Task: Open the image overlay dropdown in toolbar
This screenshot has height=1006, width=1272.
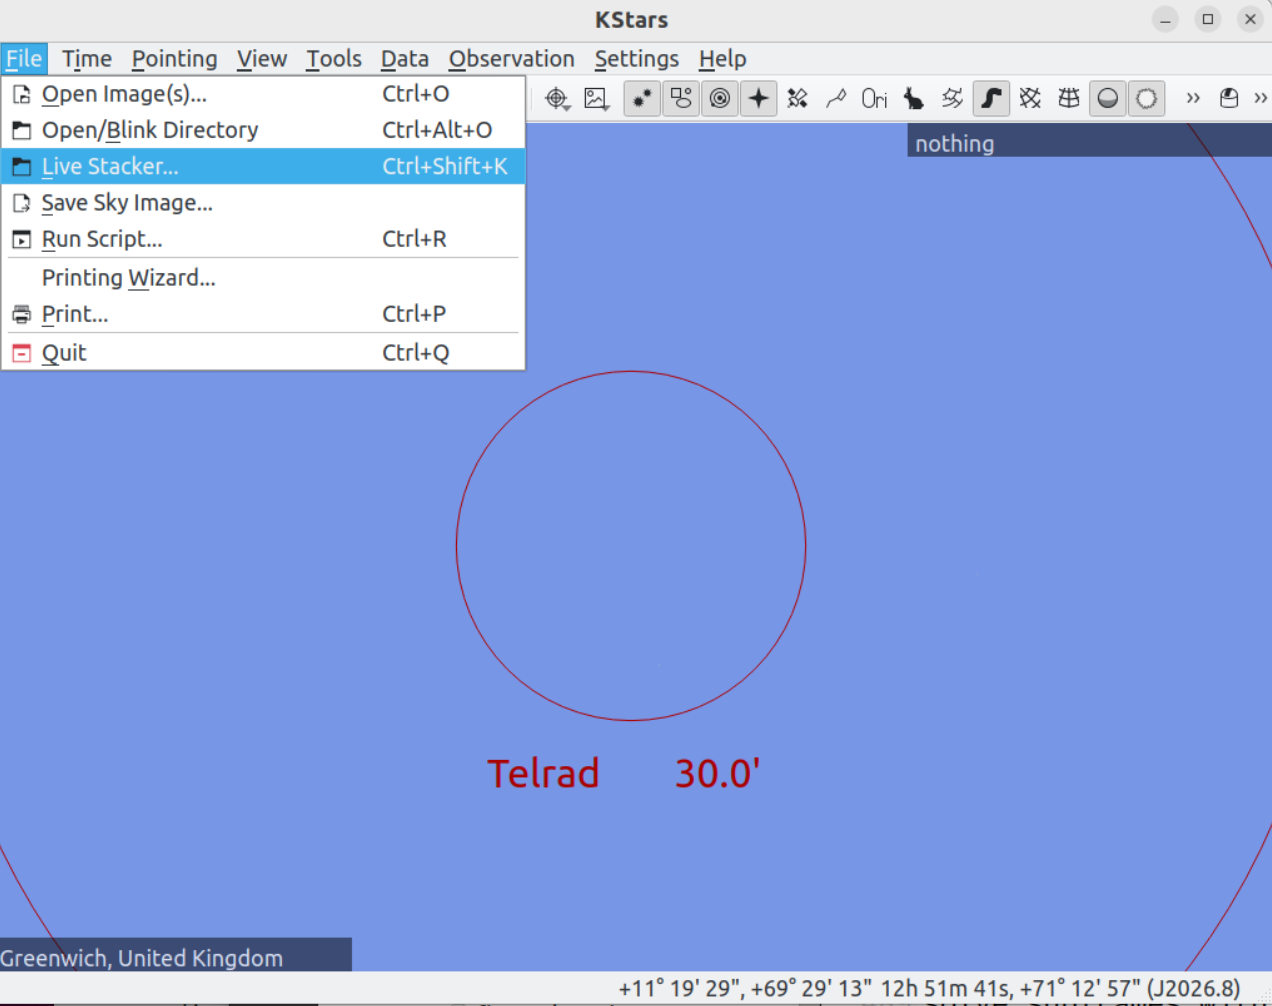Action: pyautogui.click(x=597, y=98)
